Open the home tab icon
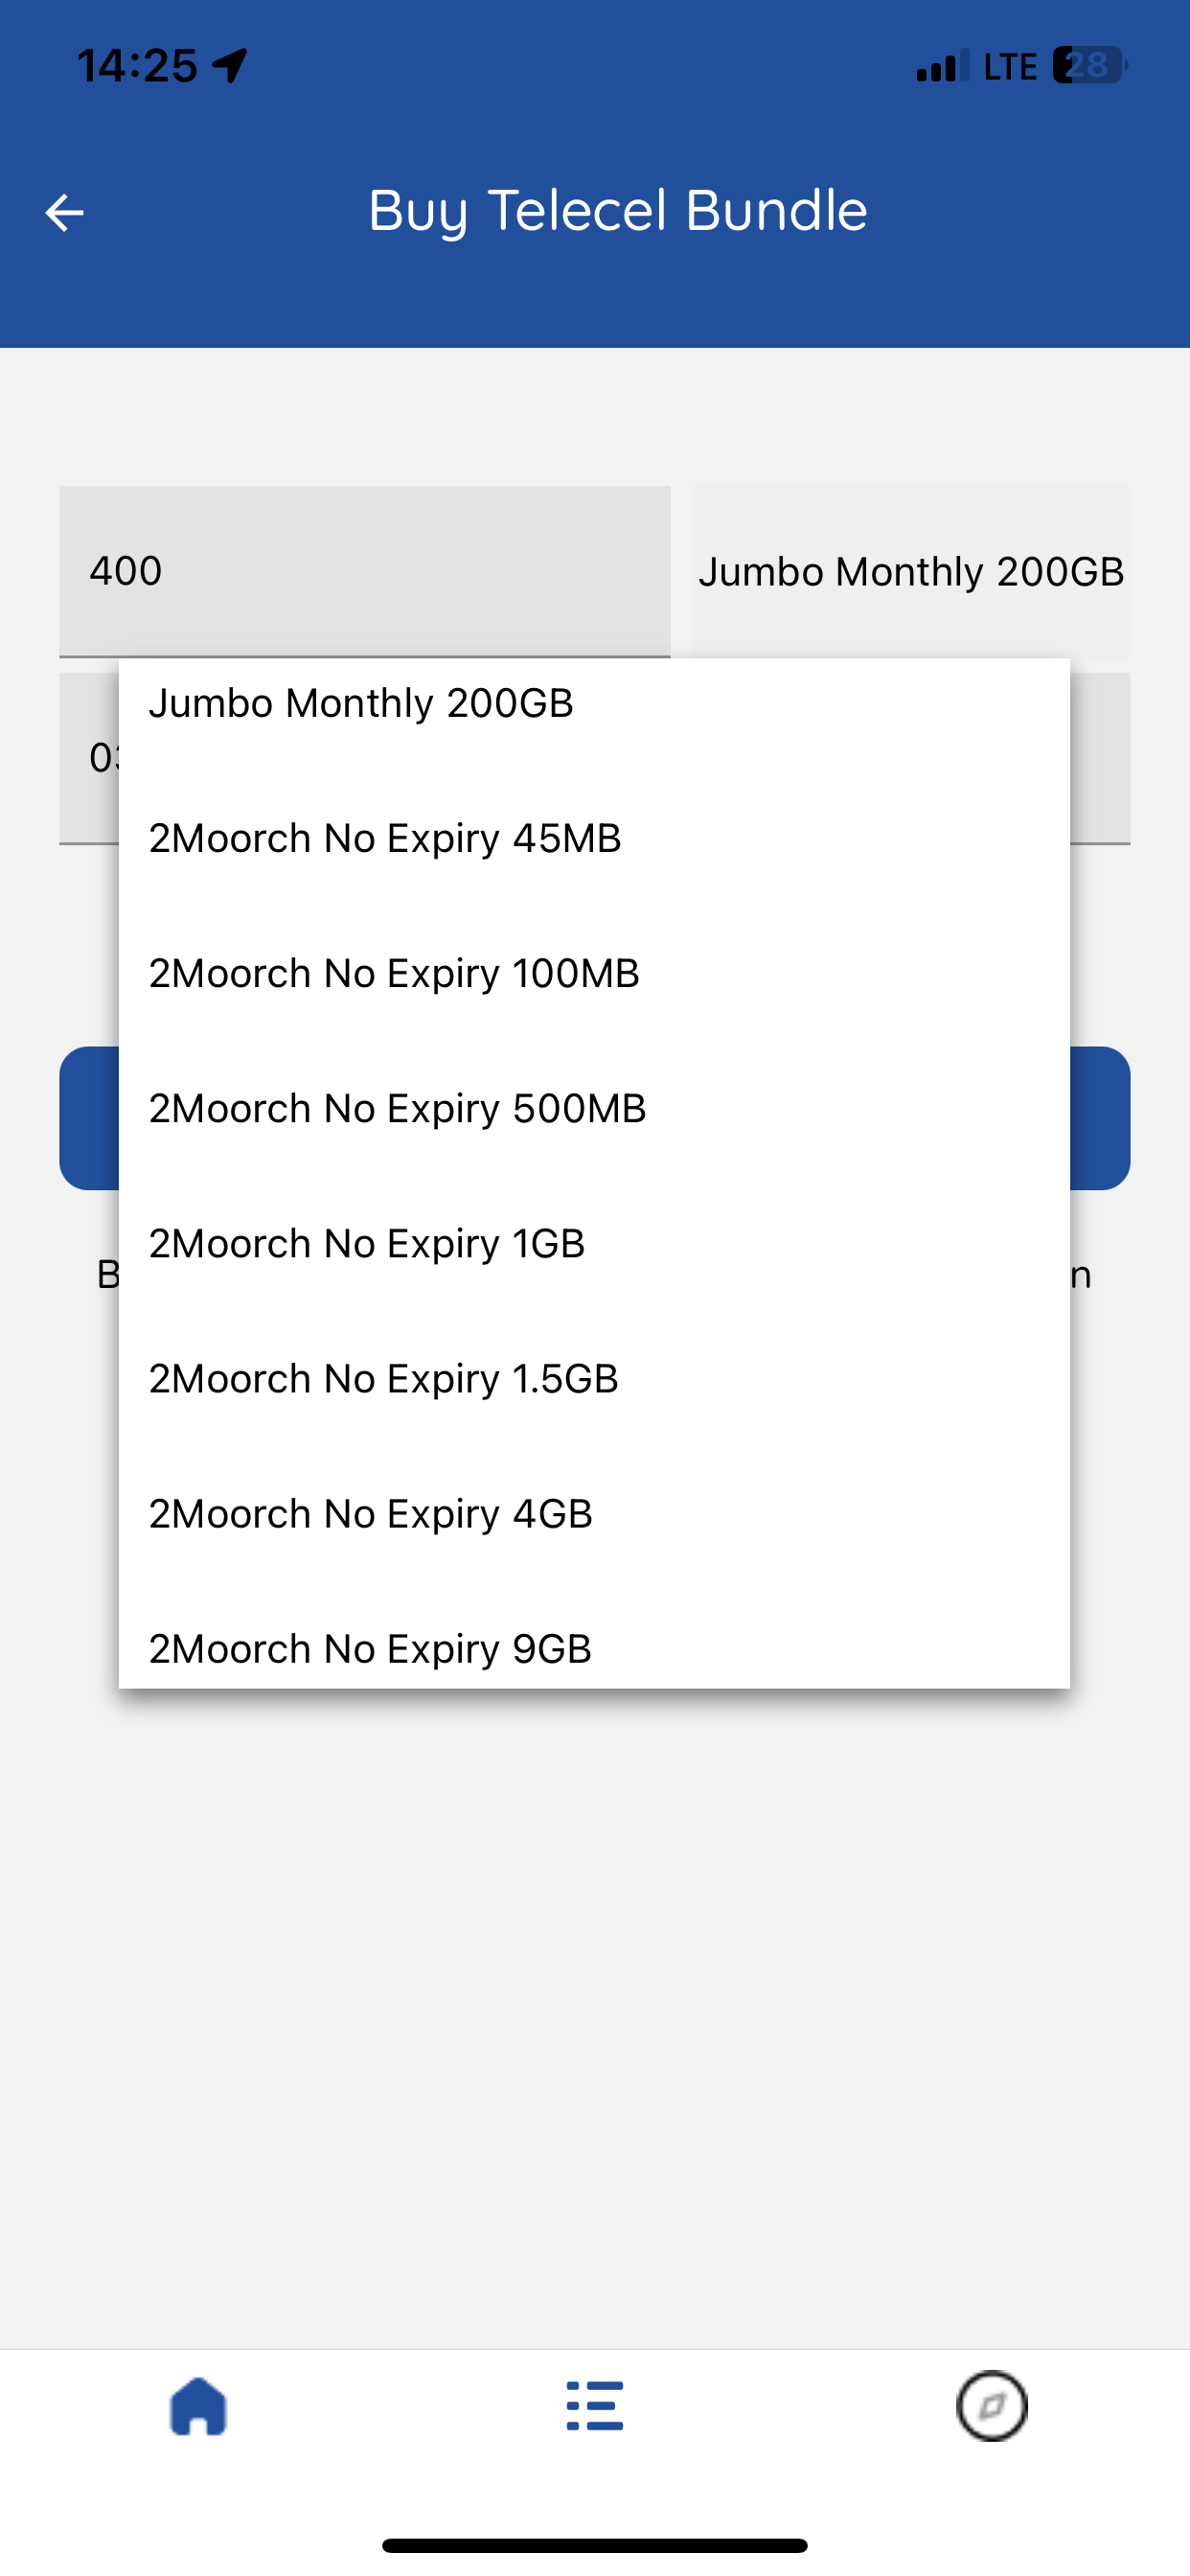The width and height of the screenshot is (1190, 2576). [198, 2405]
